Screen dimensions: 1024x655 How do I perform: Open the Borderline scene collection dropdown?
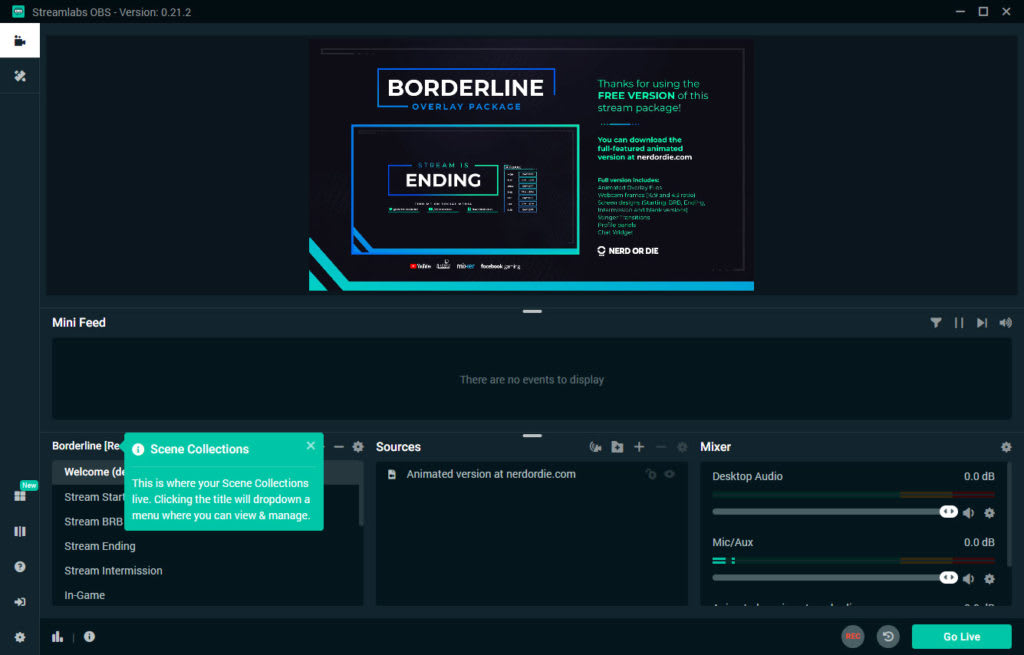(x=86, y=446)
